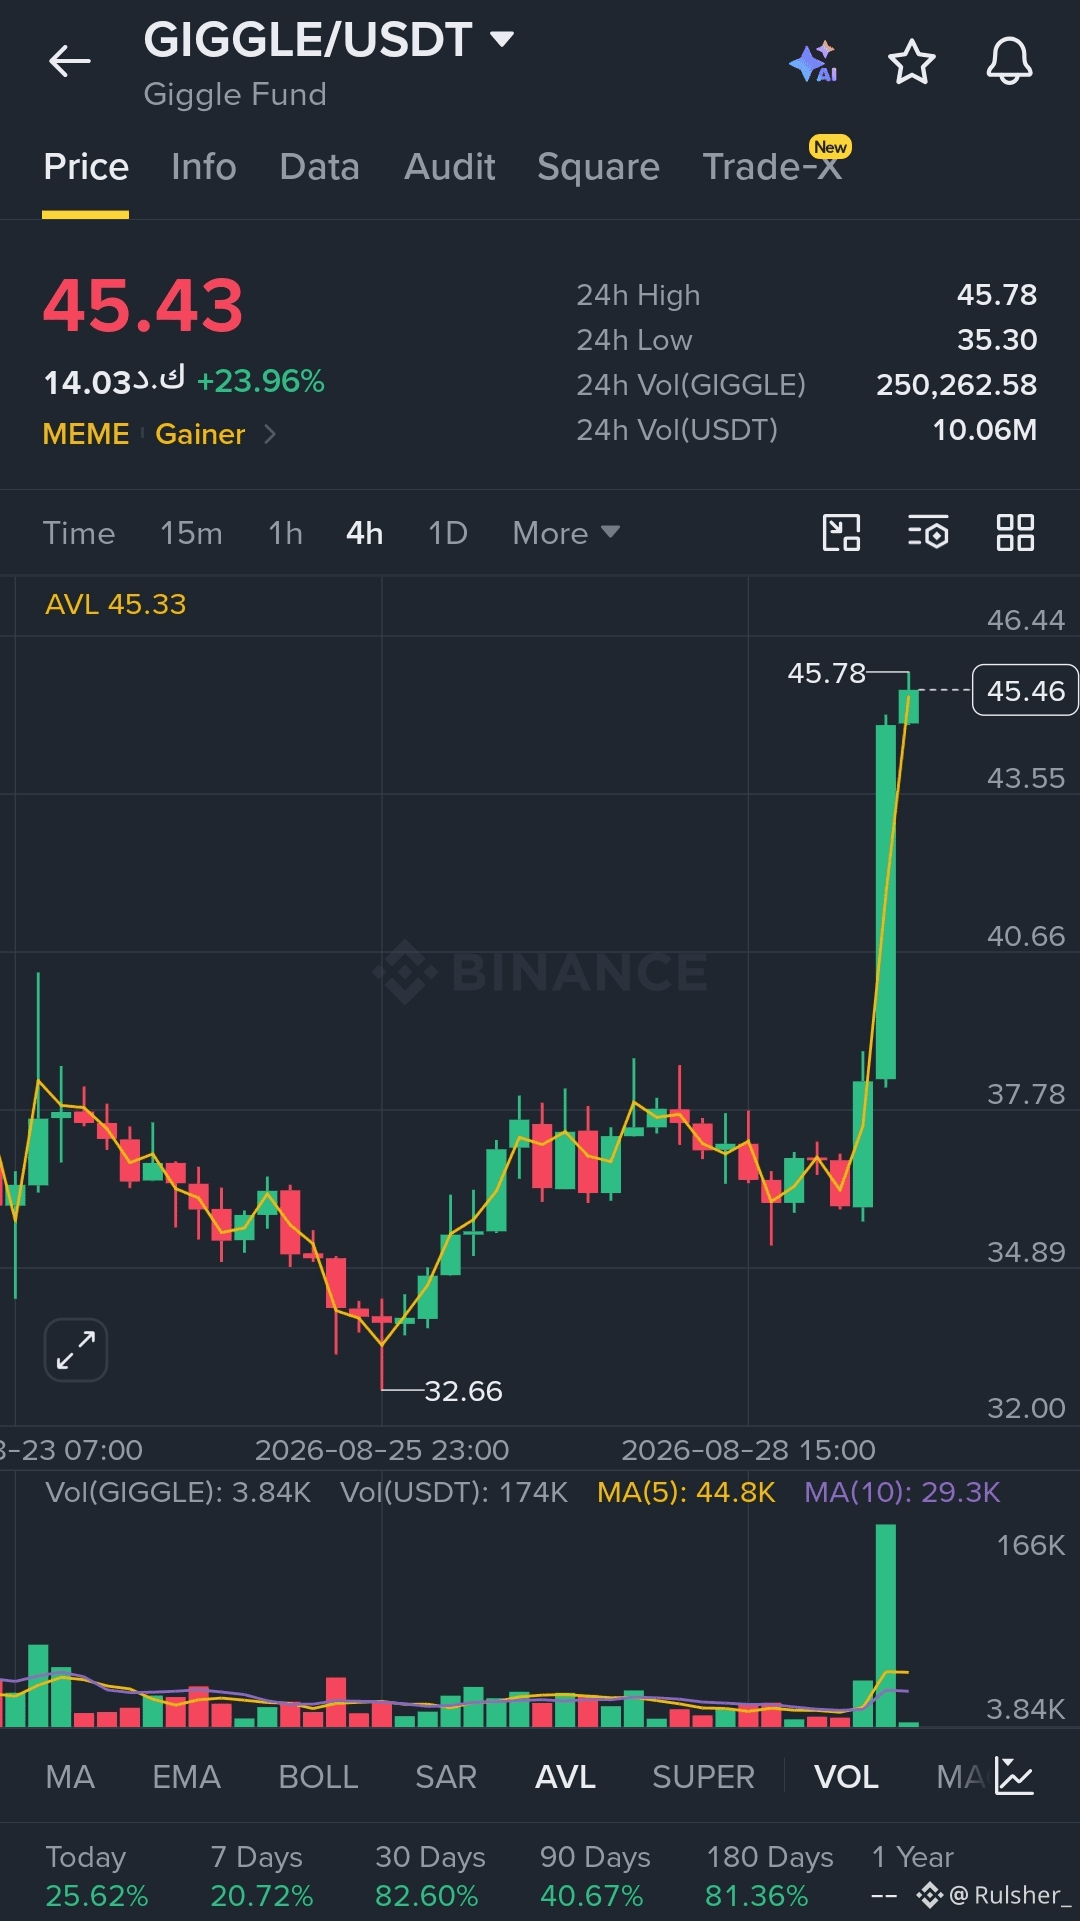The width and height of the screenshot is (1080, 1921).
Task: Tap the Vol(USDT): 174K label
Action: (454, 1492)
